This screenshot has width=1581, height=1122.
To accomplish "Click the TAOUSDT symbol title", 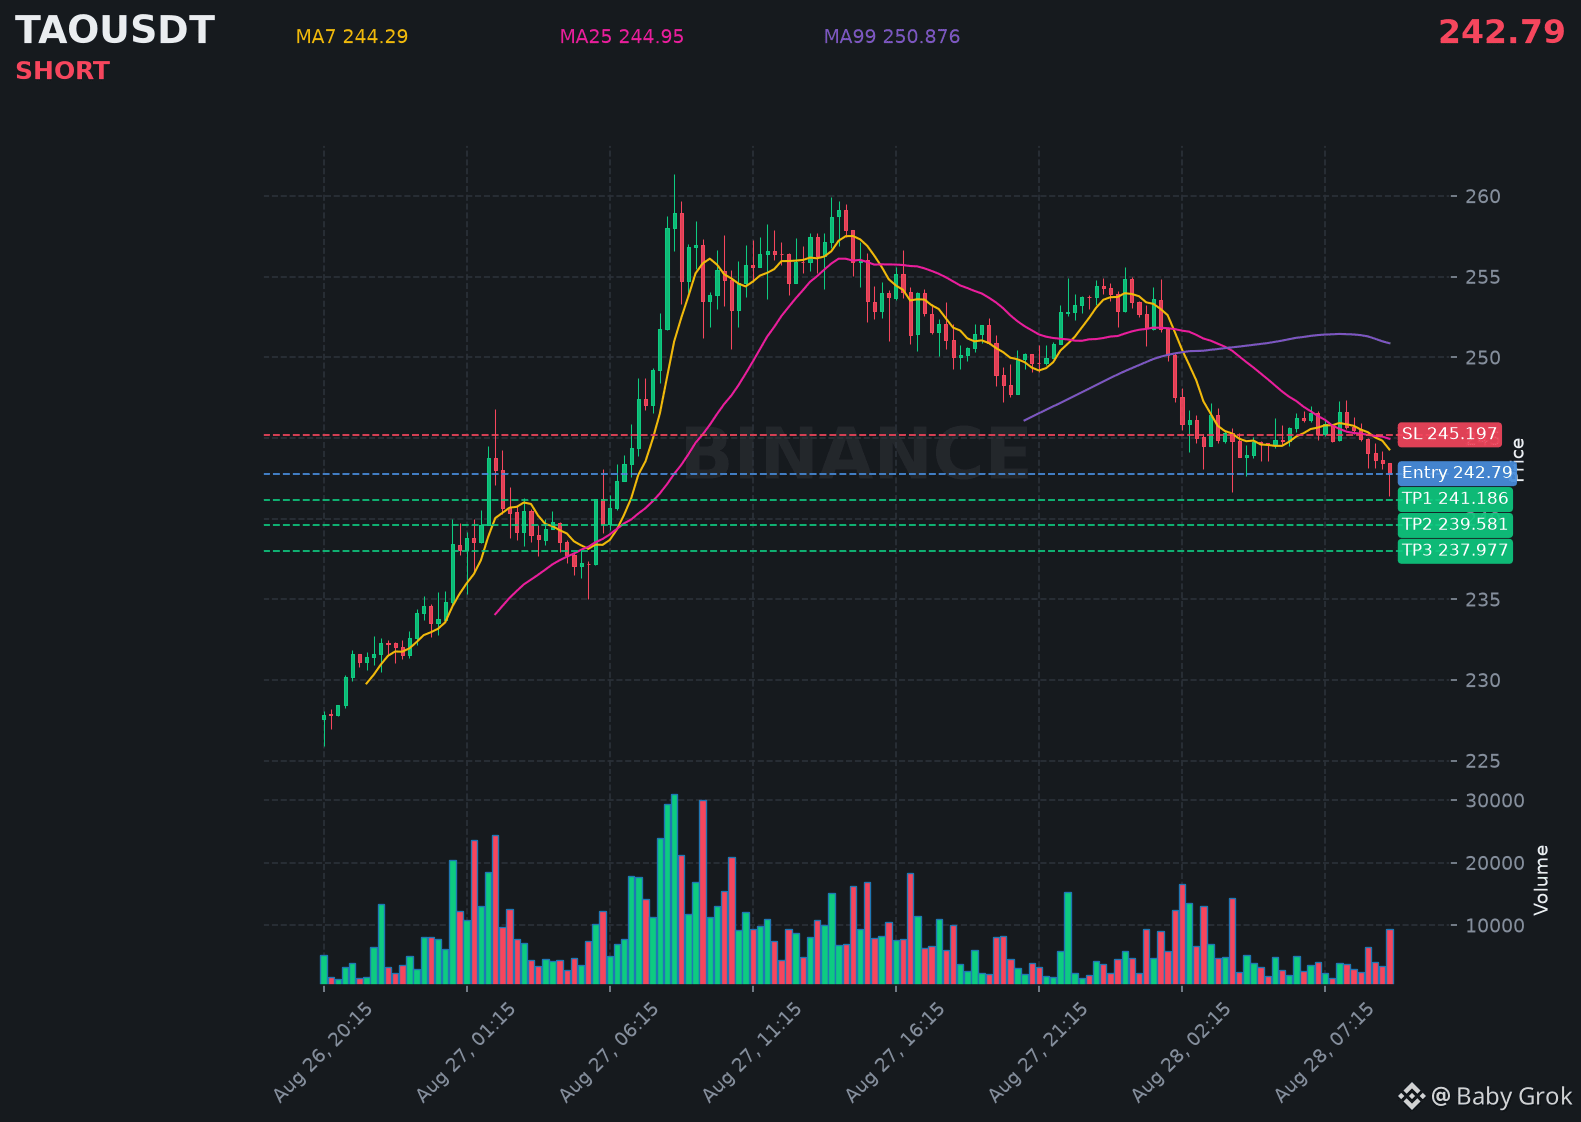I will [x=115, y=31].
